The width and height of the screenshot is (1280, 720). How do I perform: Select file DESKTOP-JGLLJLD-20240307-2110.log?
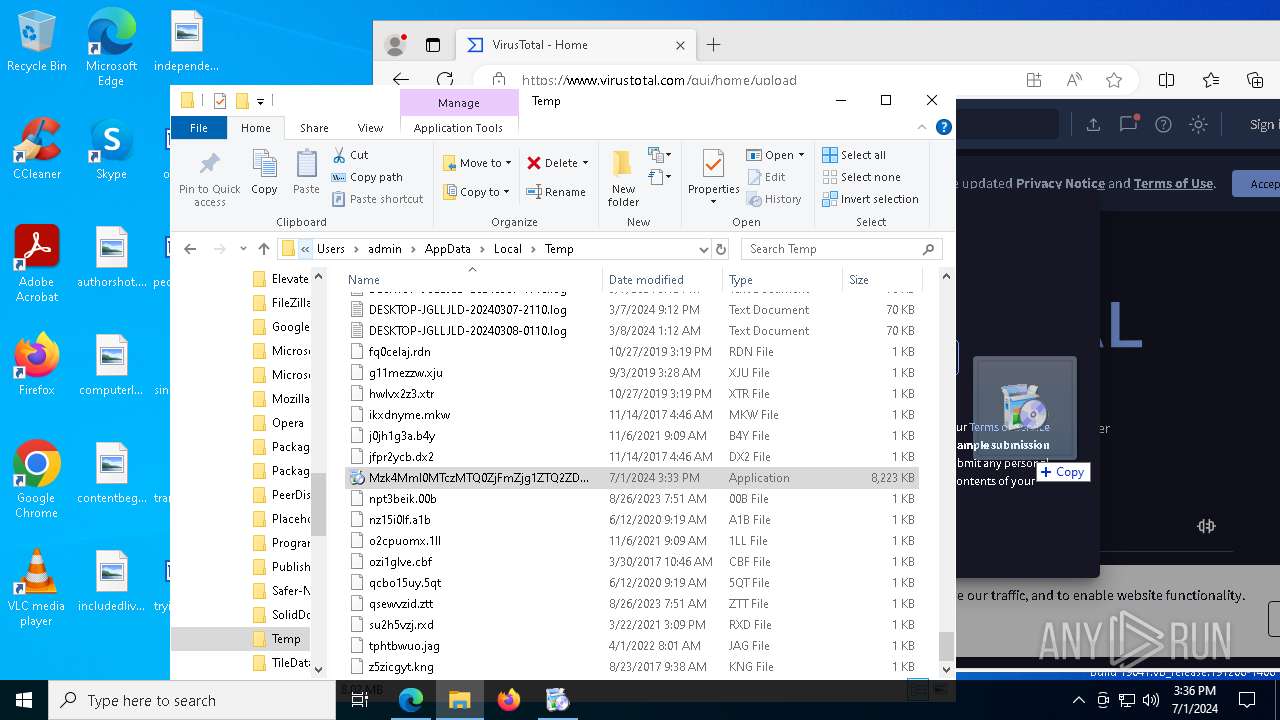pos(631,310)
